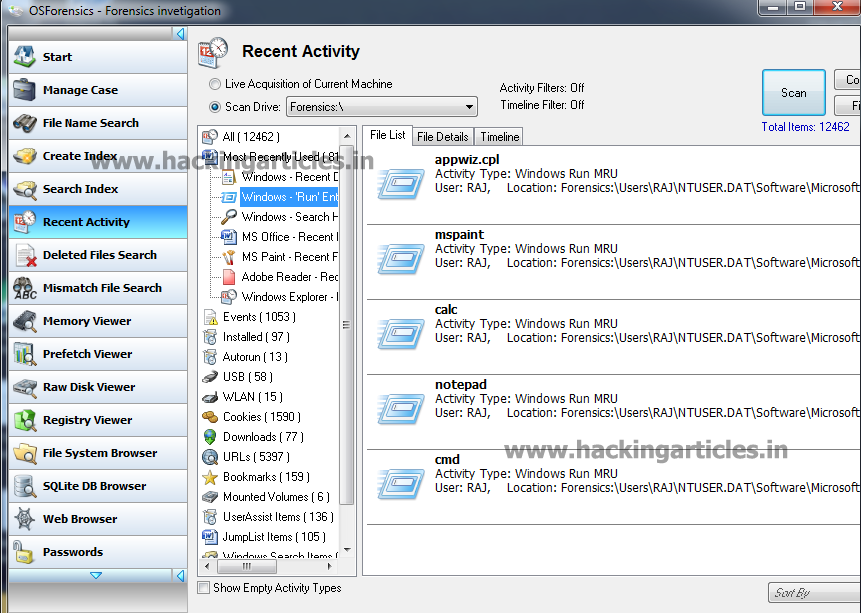
Task: Click the cmd run entry icon
Action: tap(401, 484)
